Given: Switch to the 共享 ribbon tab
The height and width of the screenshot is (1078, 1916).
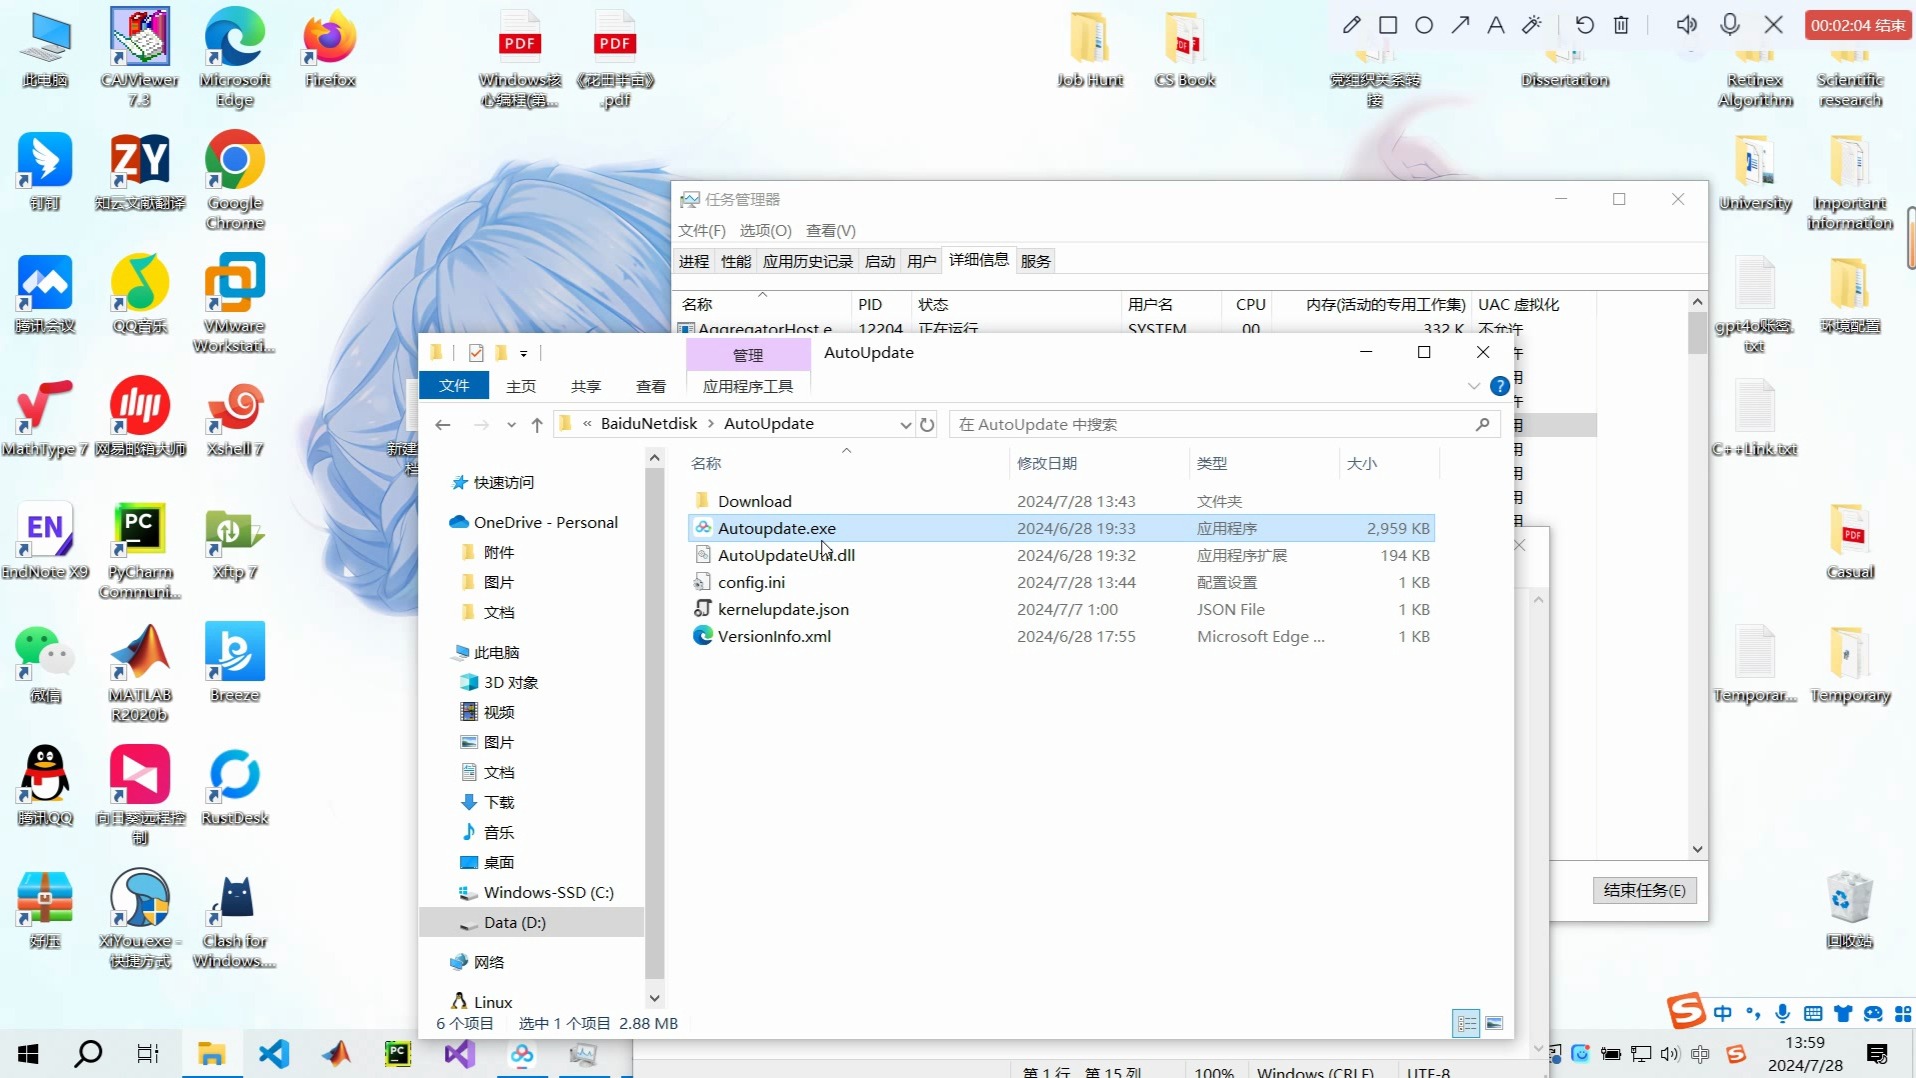Looking at the screenshot, I should point(586,386).
